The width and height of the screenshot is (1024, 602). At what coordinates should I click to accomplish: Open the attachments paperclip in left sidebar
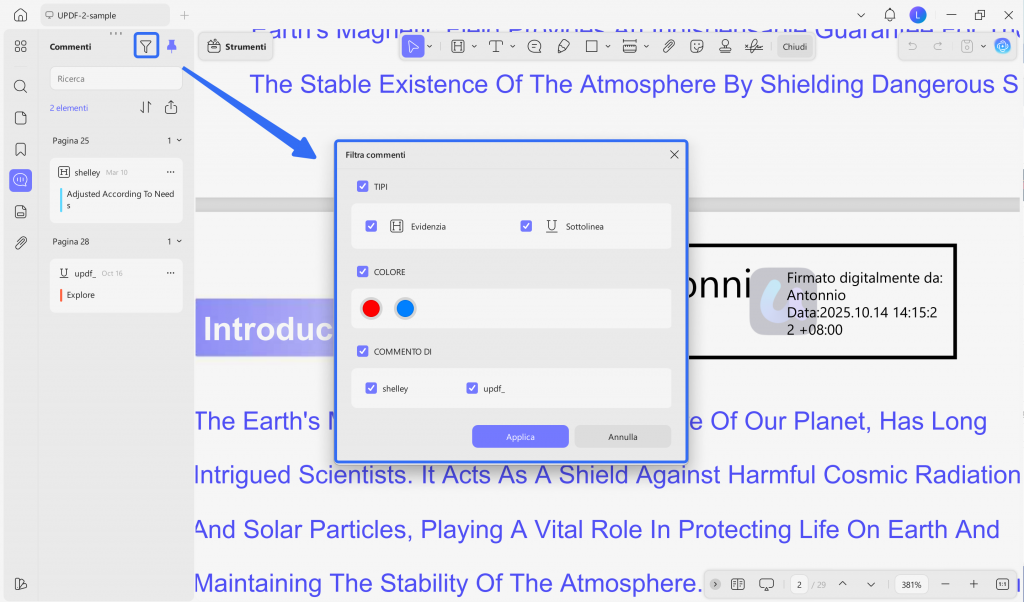coord(20,244)
